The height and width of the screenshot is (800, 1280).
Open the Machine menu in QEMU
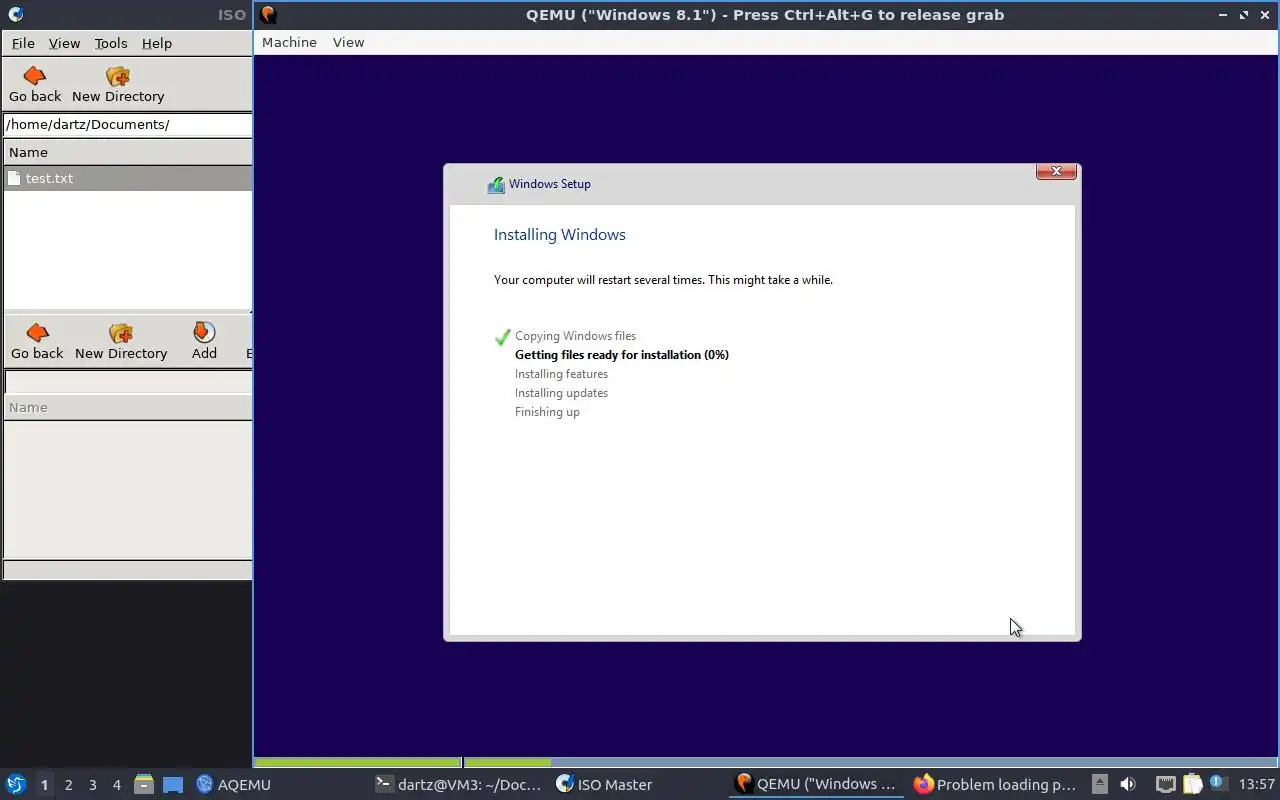coord(289,42)
